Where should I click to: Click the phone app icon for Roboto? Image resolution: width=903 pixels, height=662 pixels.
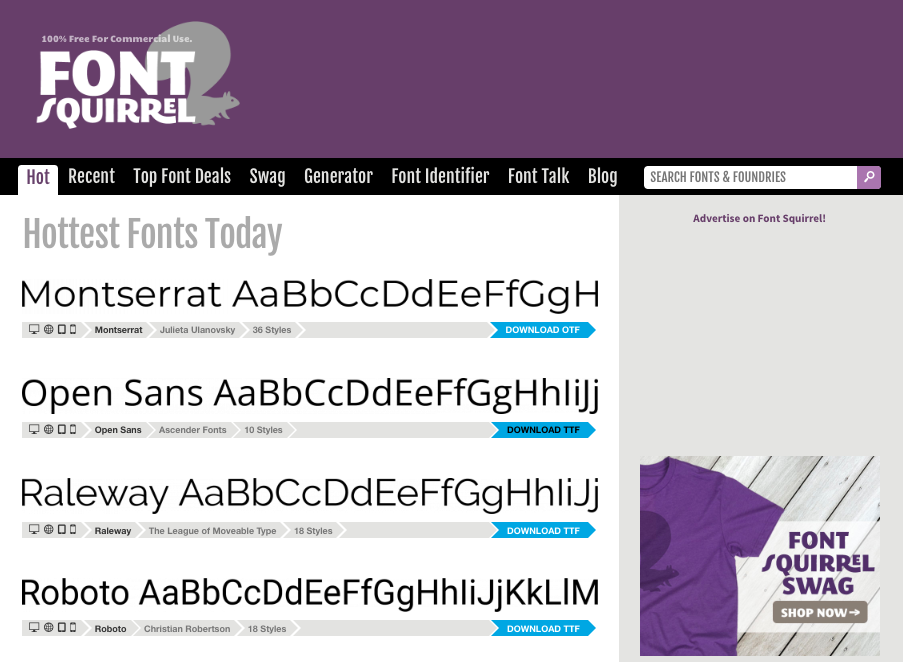[73, 627]
